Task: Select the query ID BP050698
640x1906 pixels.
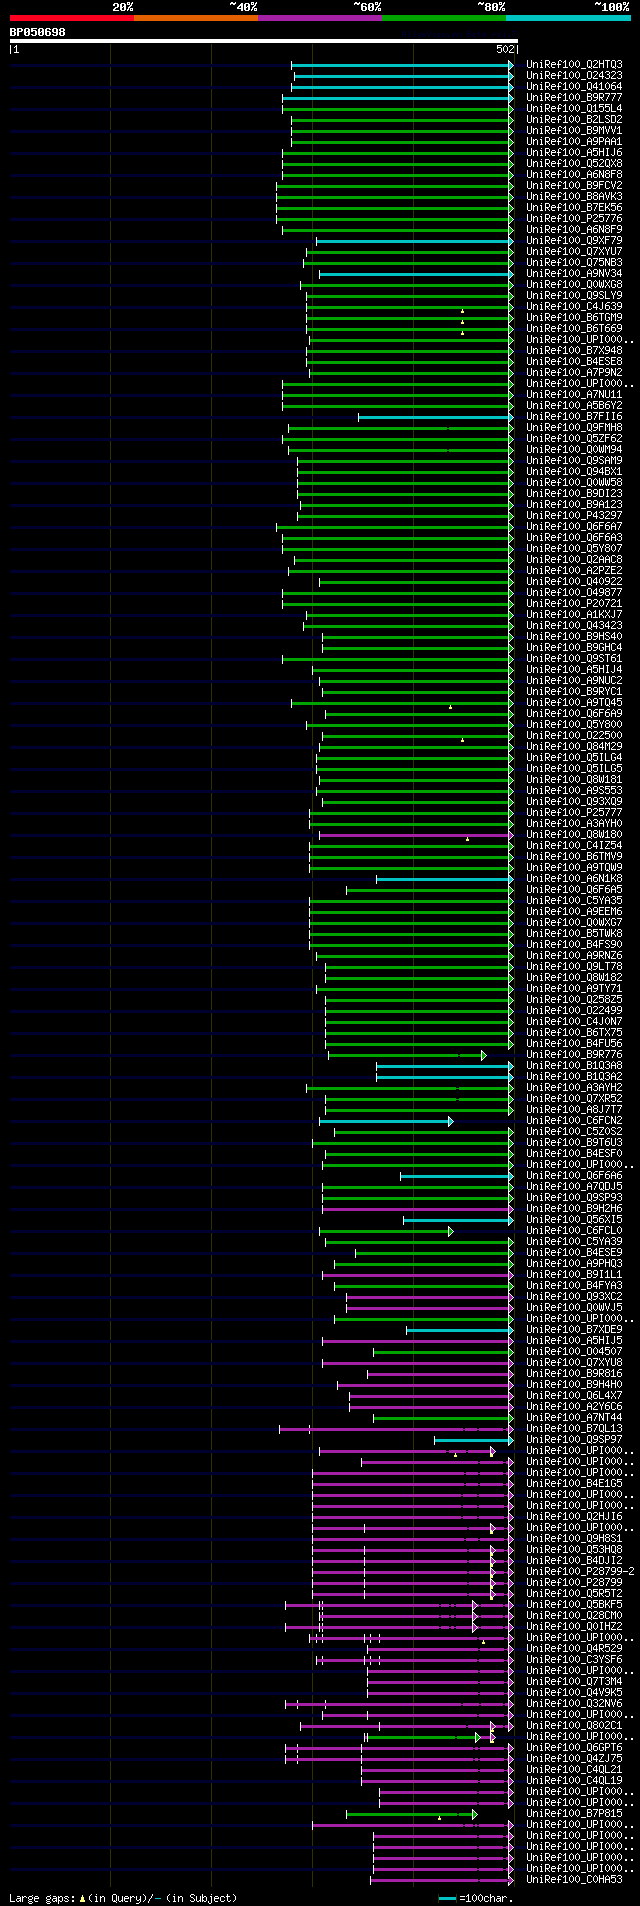Action: [38, 32]
